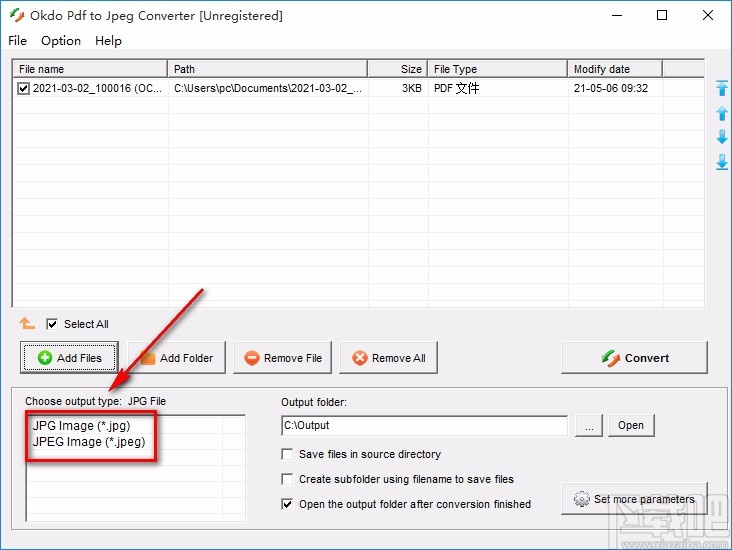Open the File menu
Viewport: 732px width, 550px height.
coord(17,41)
